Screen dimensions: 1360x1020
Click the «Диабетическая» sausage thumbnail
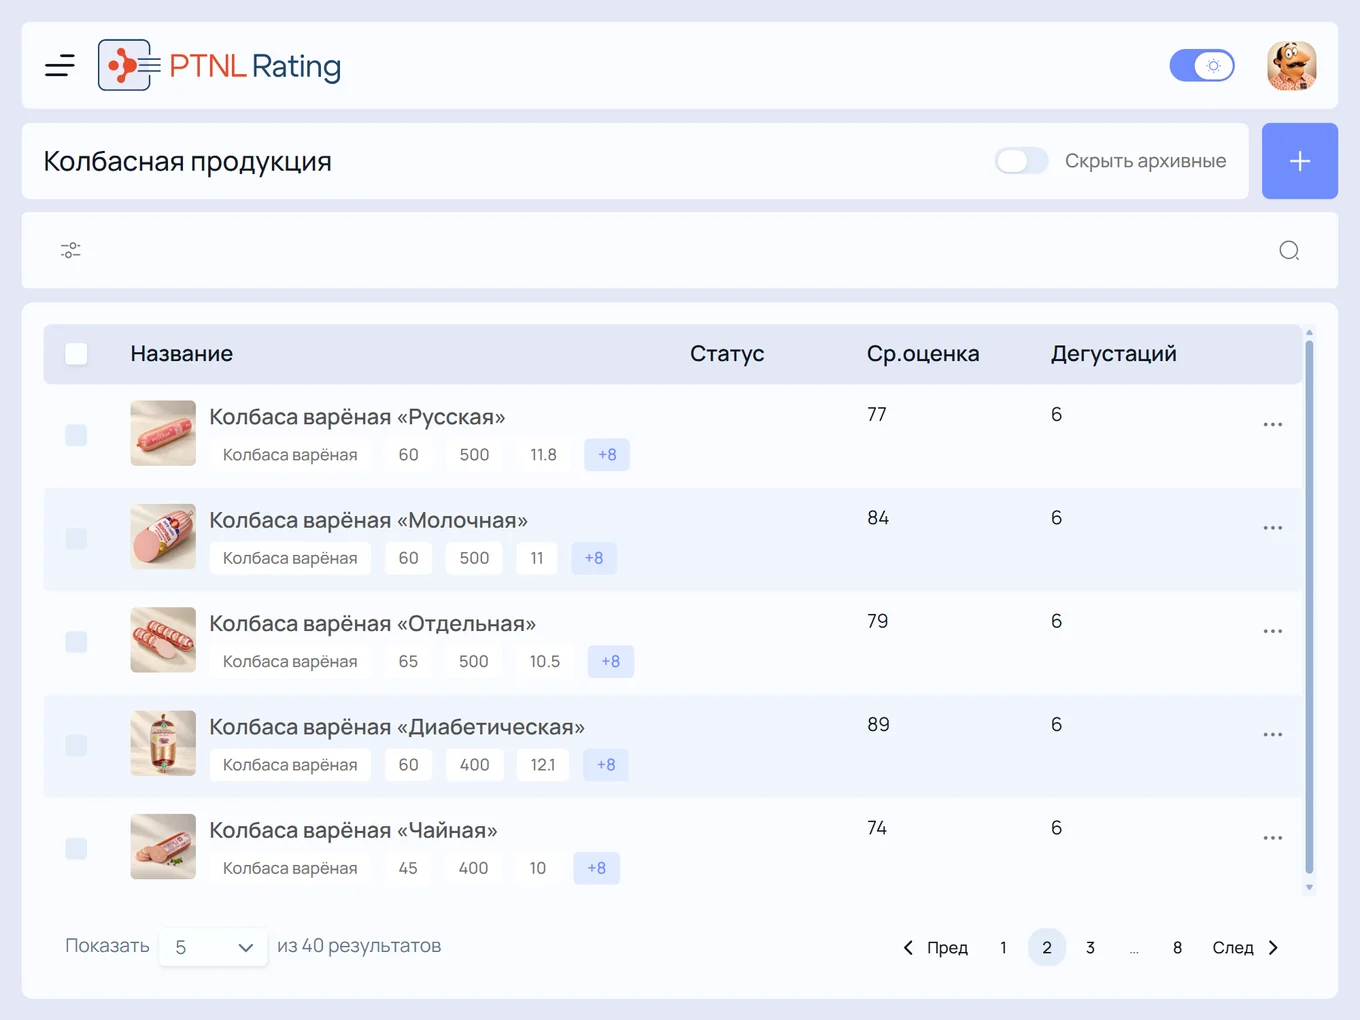pyautogui.click(x=163, y=743)
